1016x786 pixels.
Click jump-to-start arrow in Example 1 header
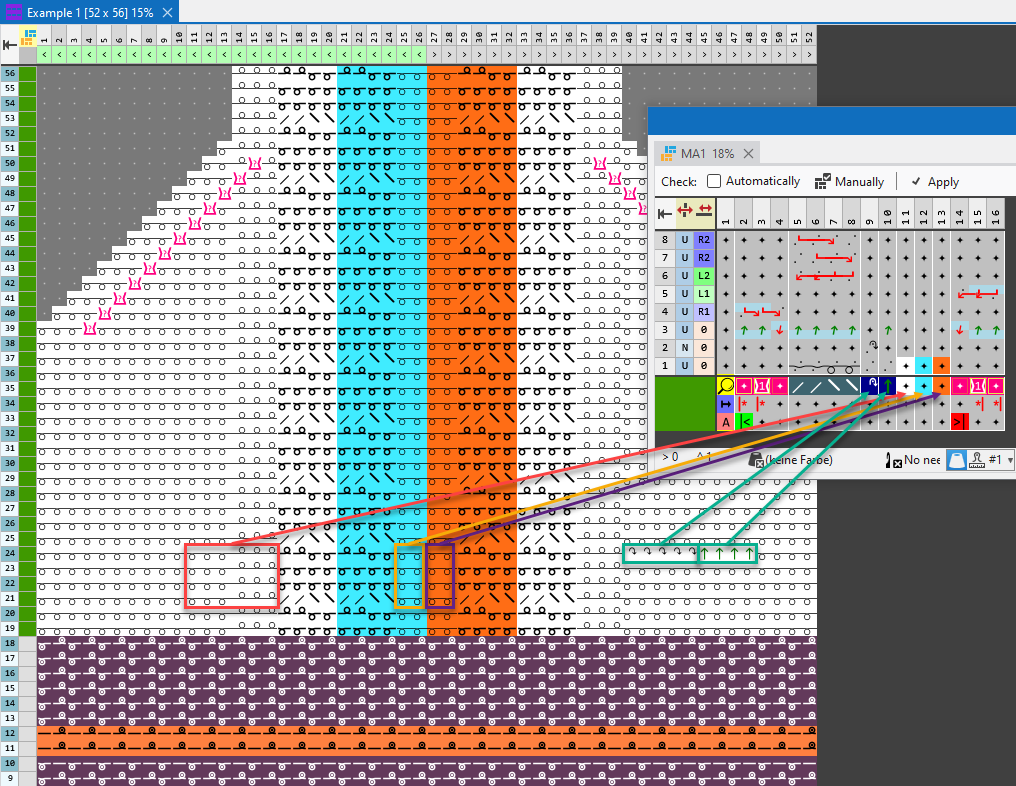point(9,43)
